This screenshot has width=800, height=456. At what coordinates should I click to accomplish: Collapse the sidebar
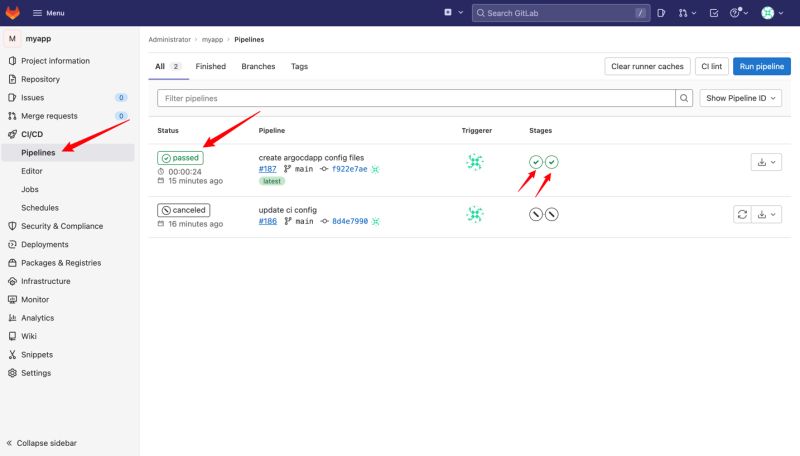click(41, 443)
